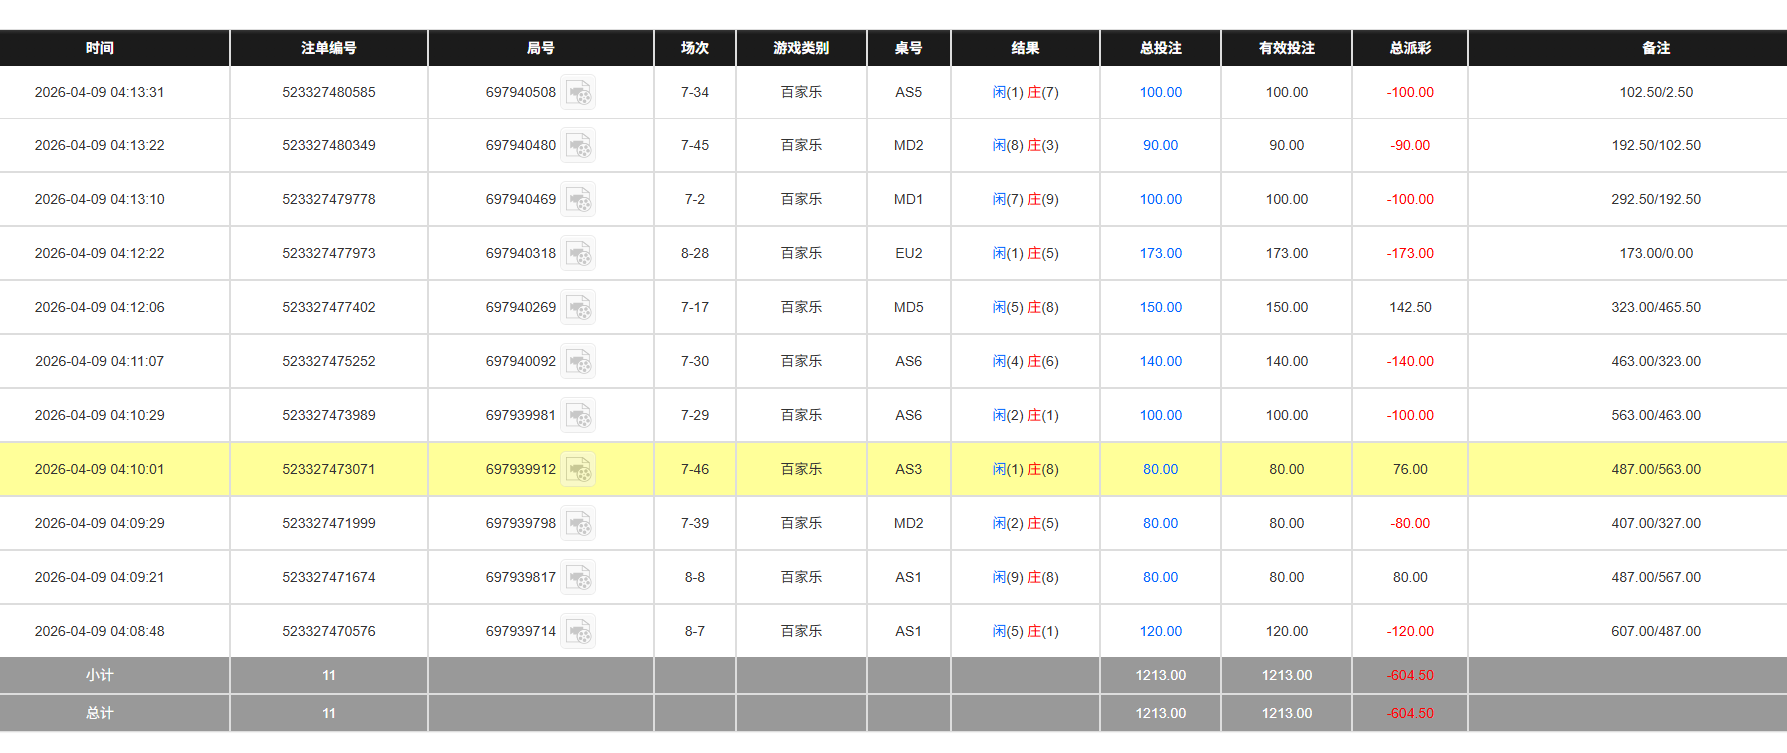Click total bet 90.00 link
The image size is (1787, 753).
[1161, 146]
